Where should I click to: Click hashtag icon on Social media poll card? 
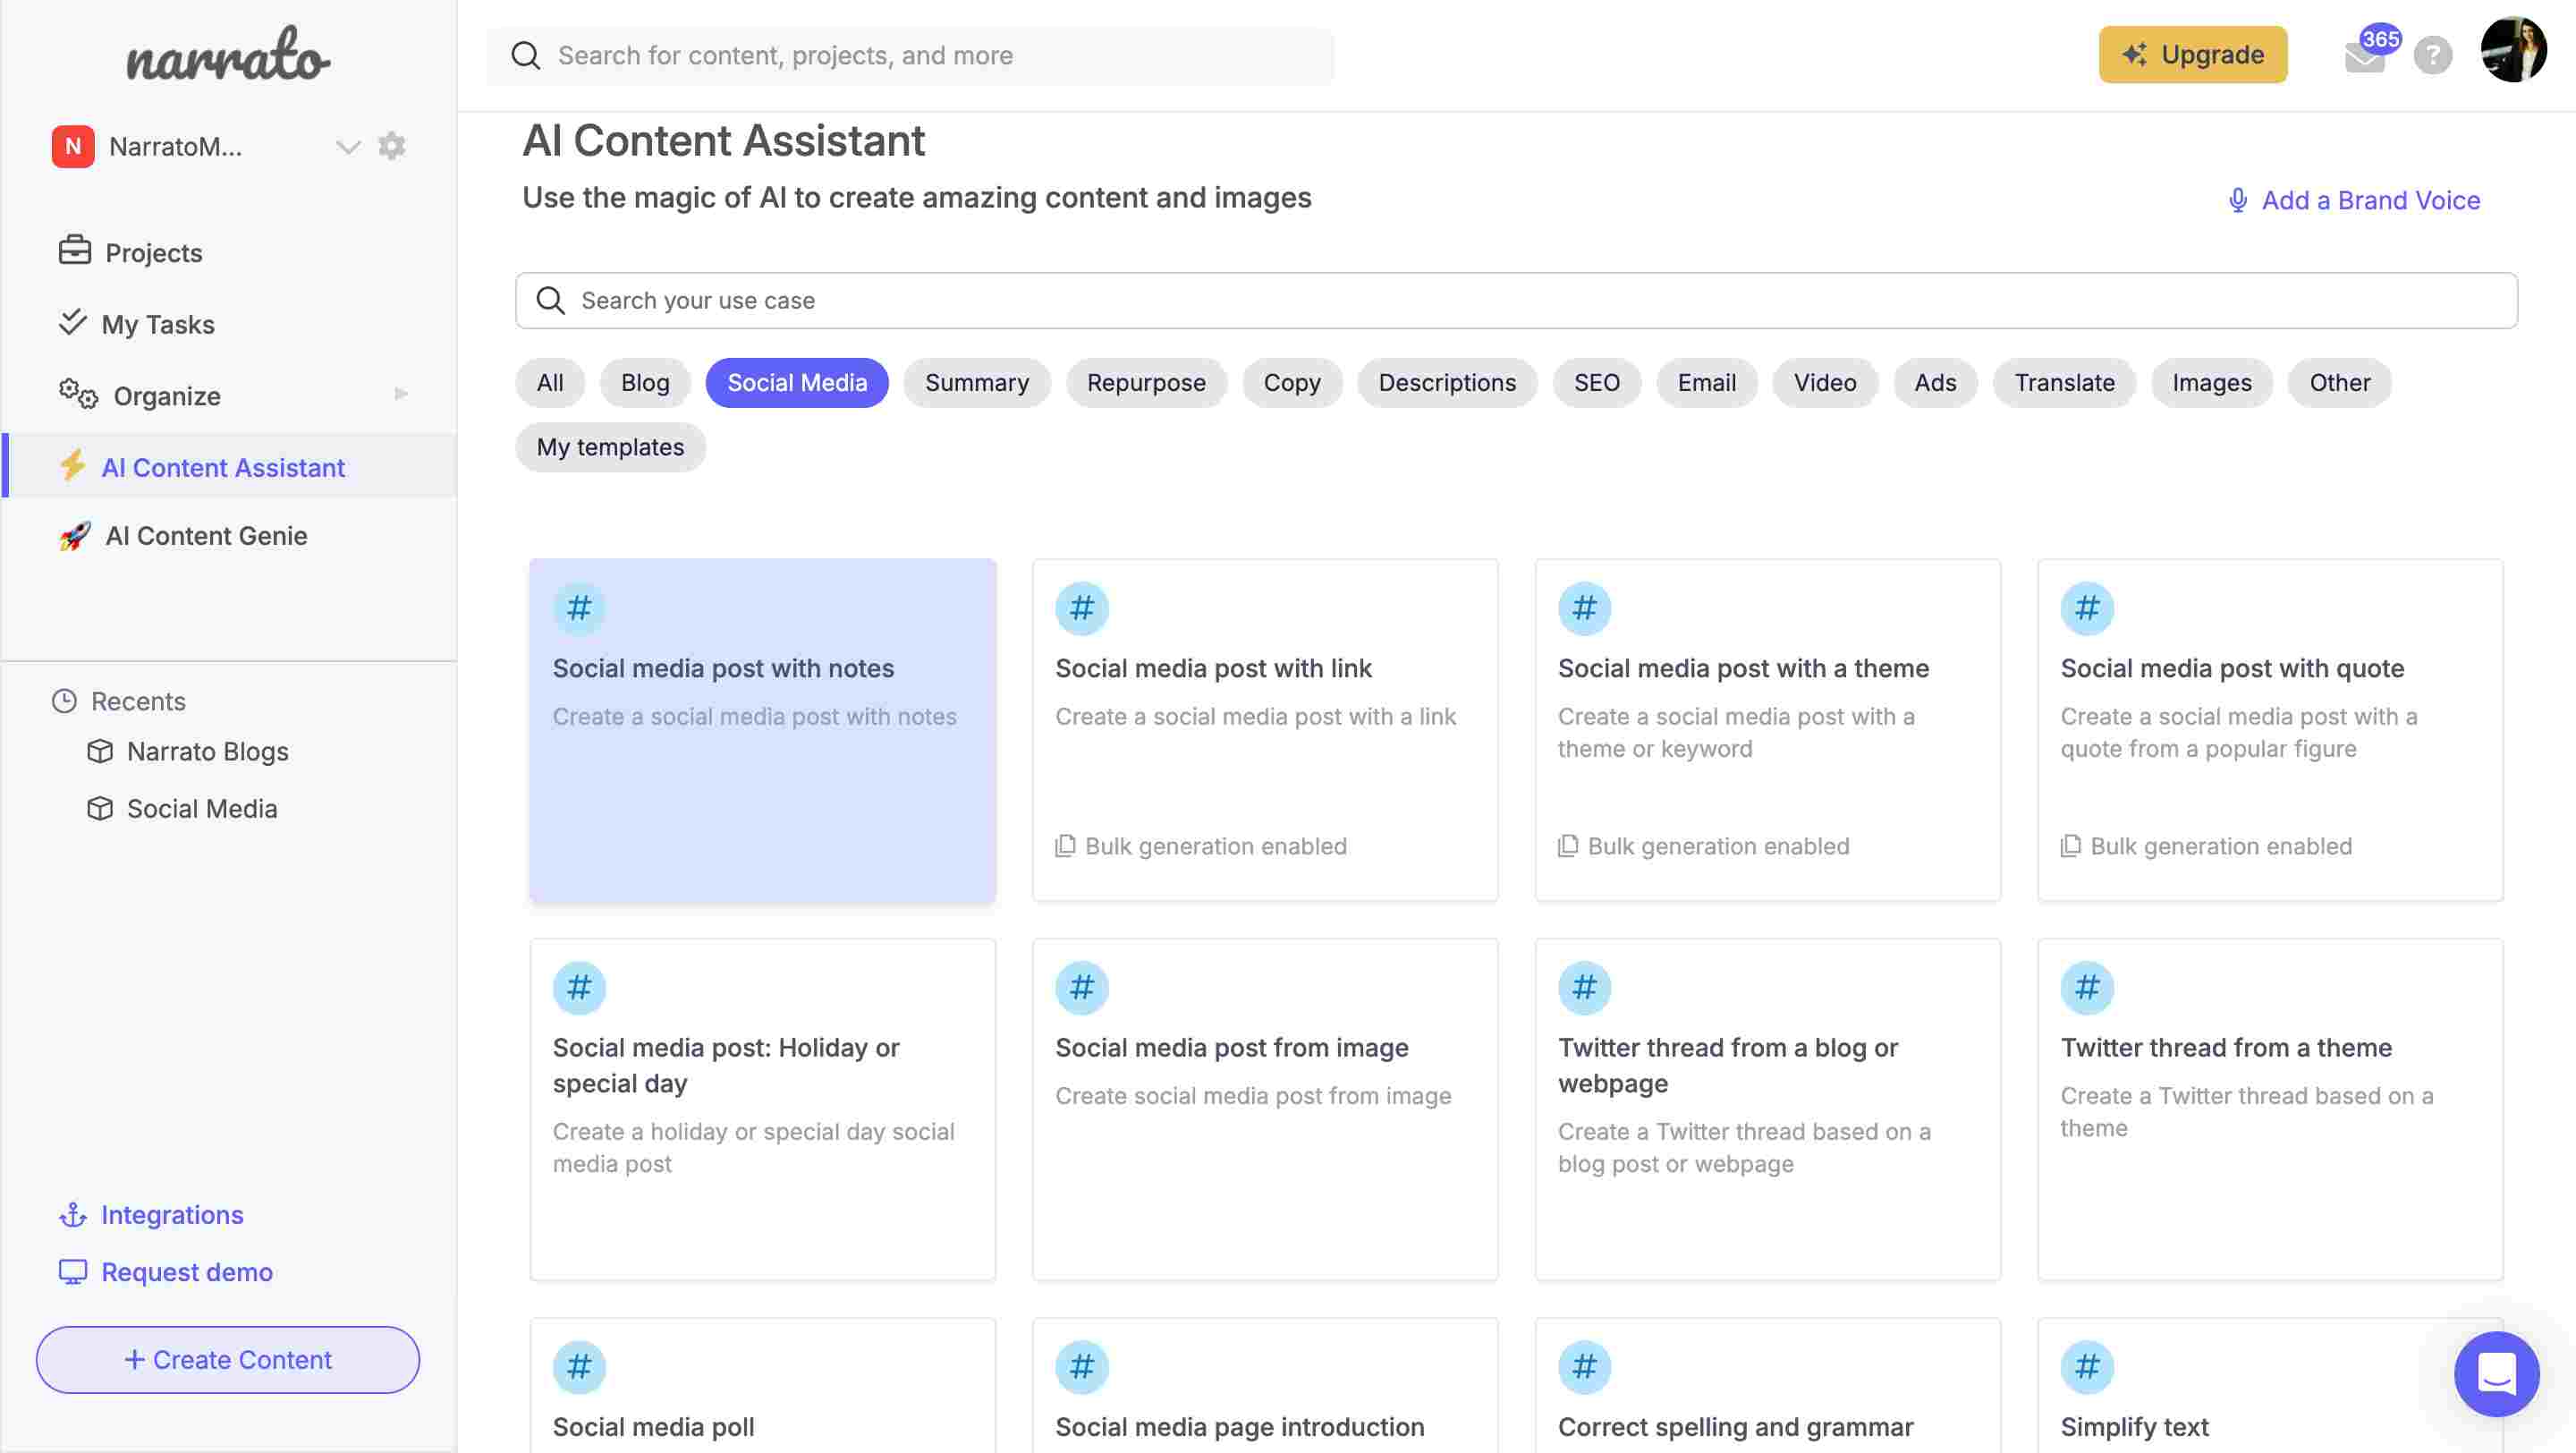click(x=580, y=1367)
